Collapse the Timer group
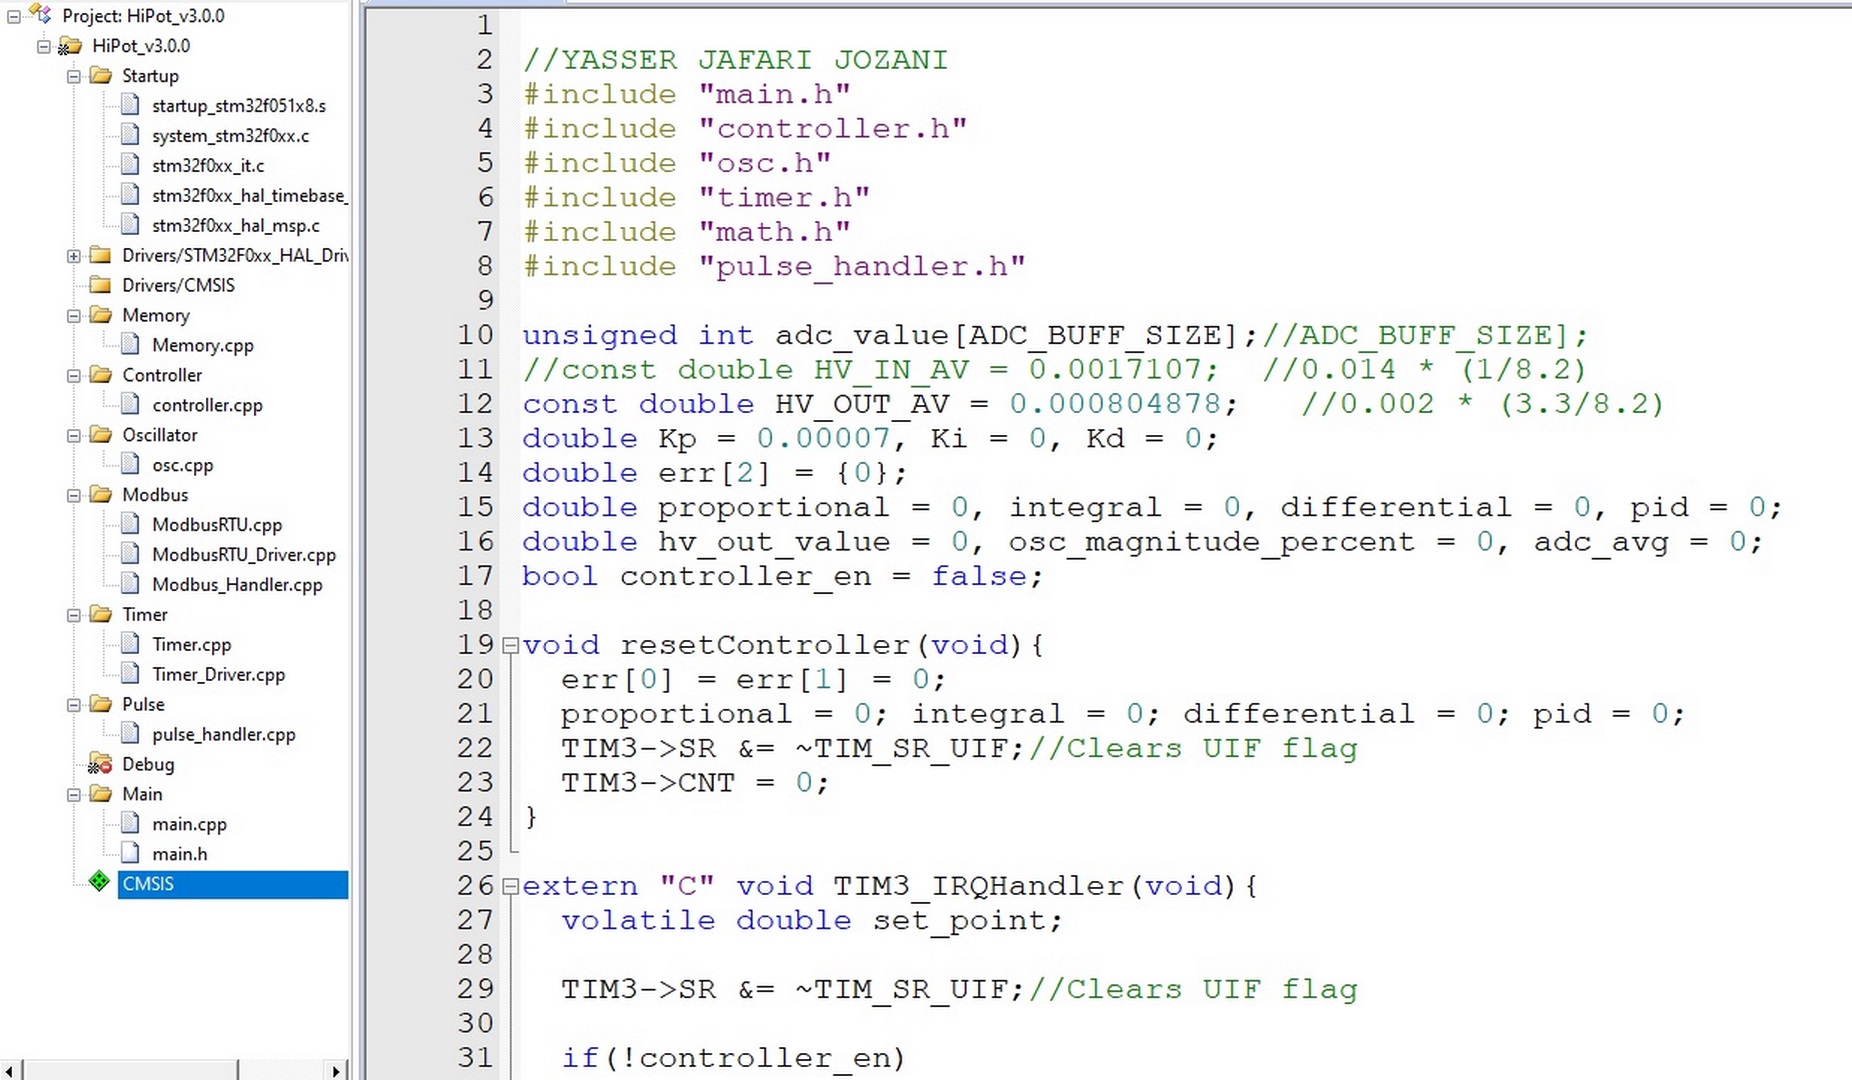1852x1080 pixels. coord(74,615)
